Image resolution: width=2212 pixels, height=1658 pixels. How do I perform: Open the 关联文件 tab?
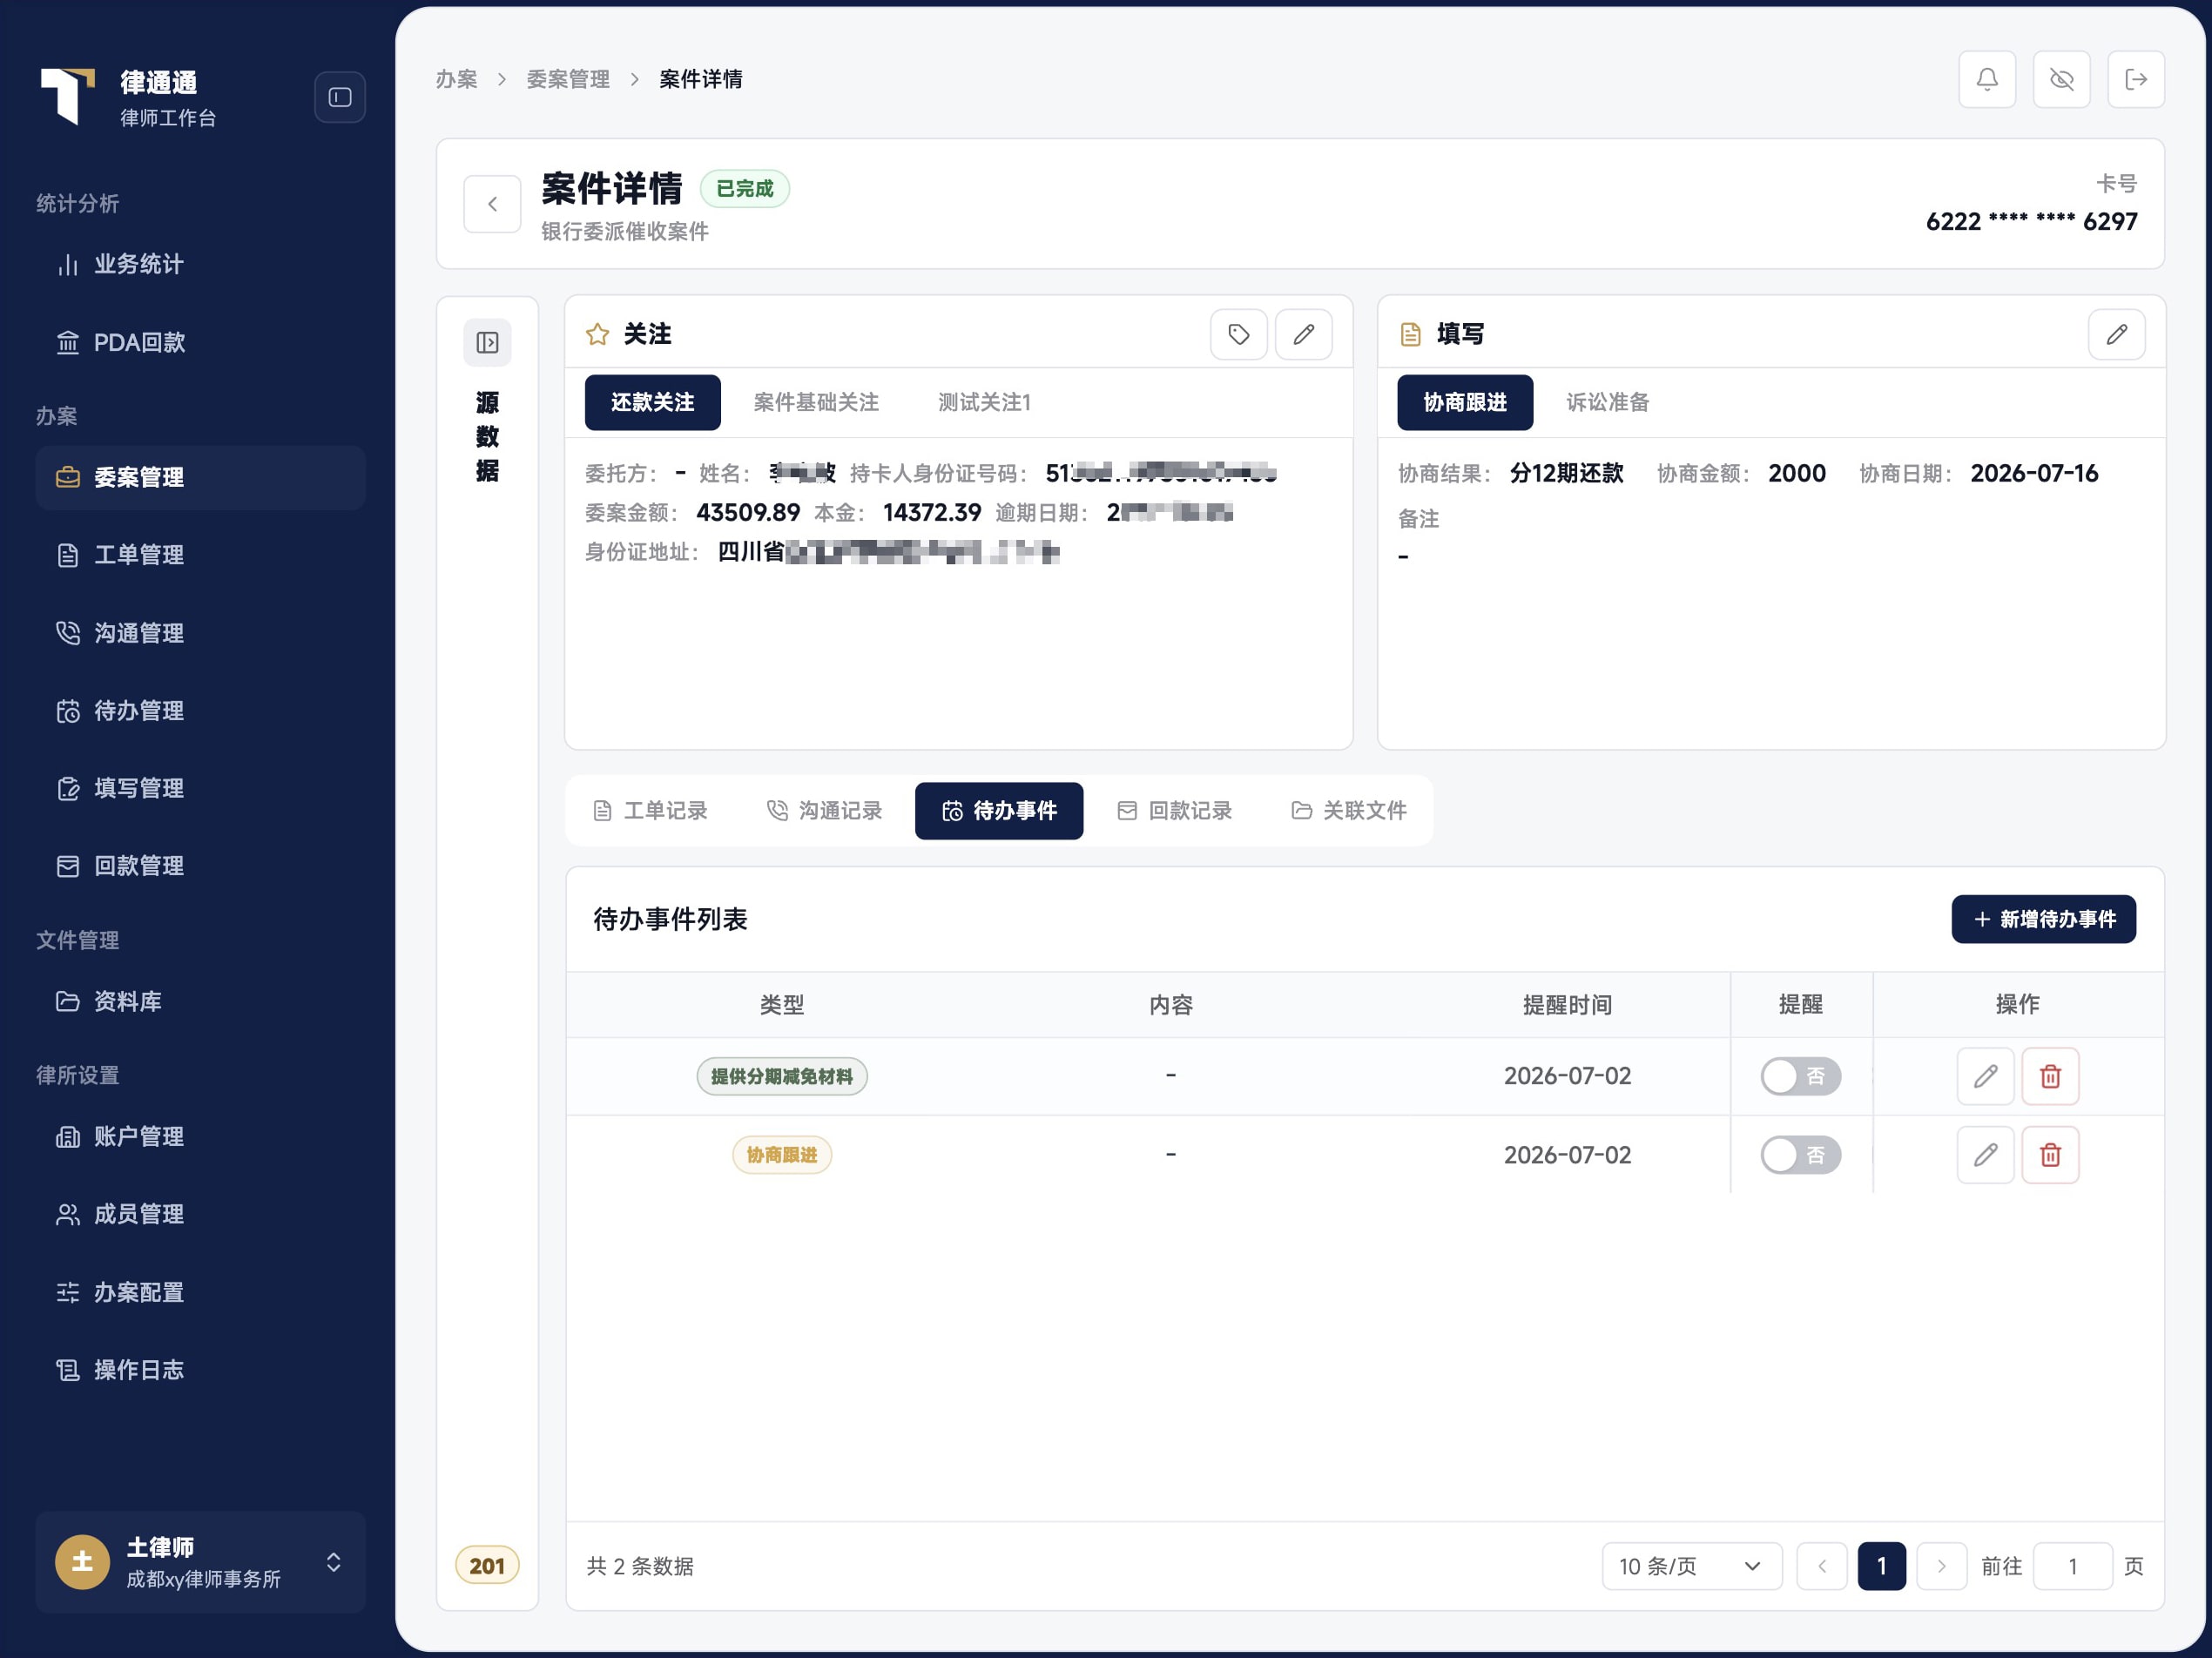(1349, 810)
